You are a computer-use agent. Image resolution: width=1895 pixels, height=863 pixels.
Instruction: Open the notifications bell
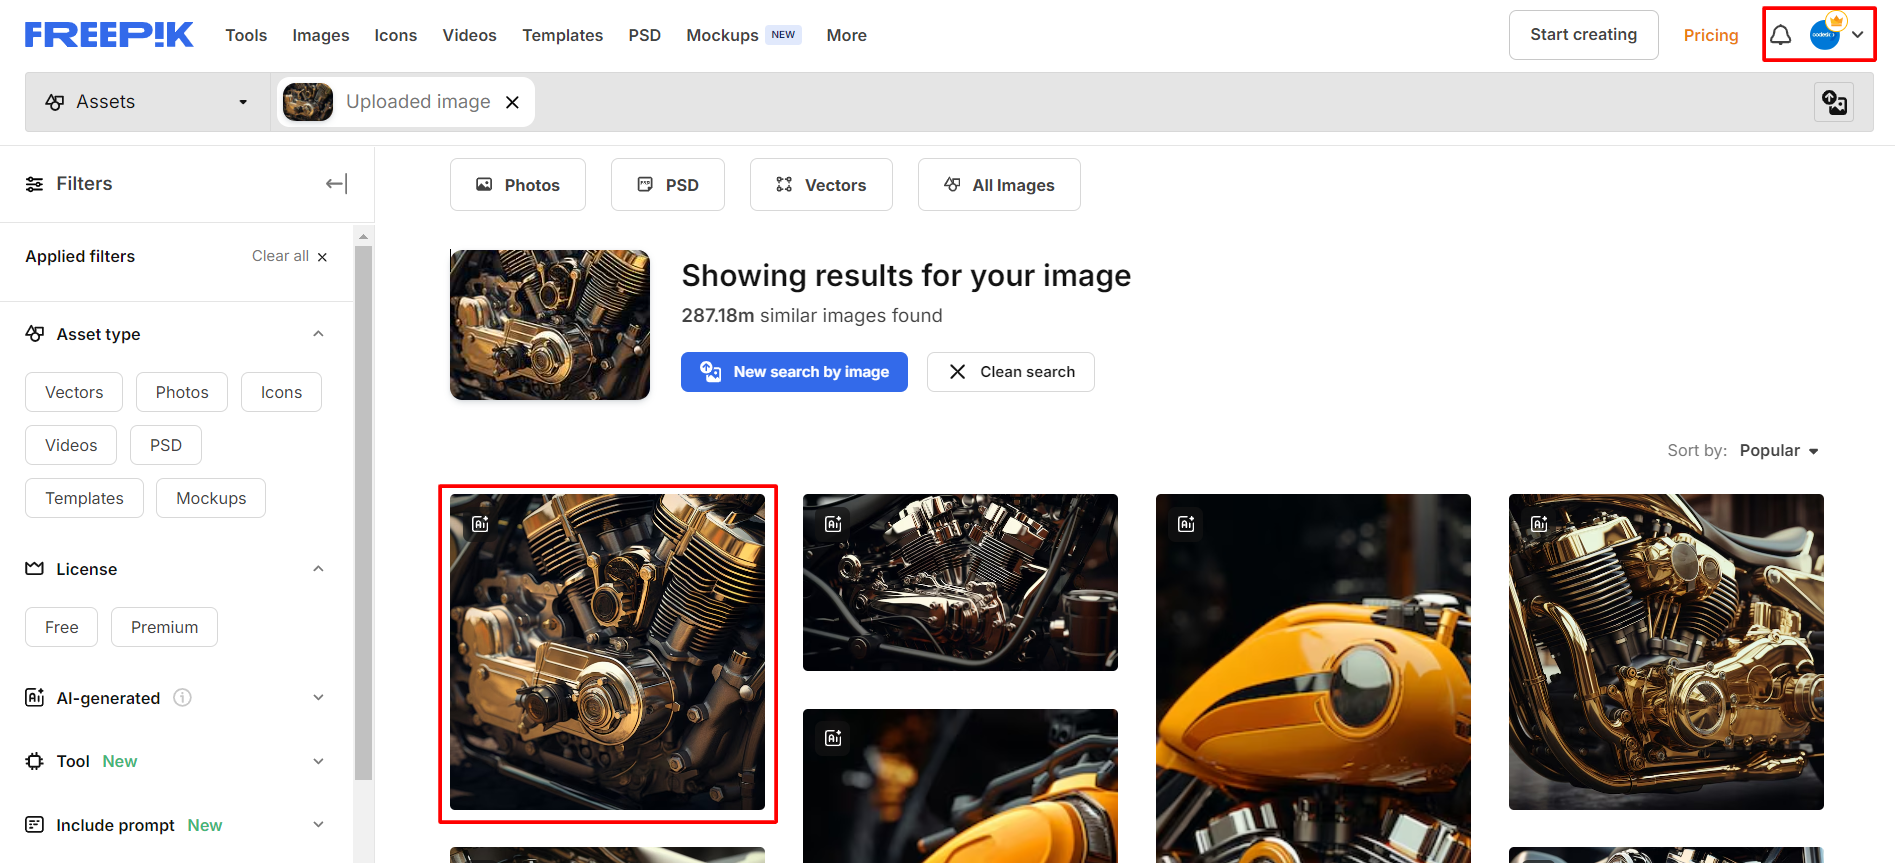click(x=1780, y=35)
